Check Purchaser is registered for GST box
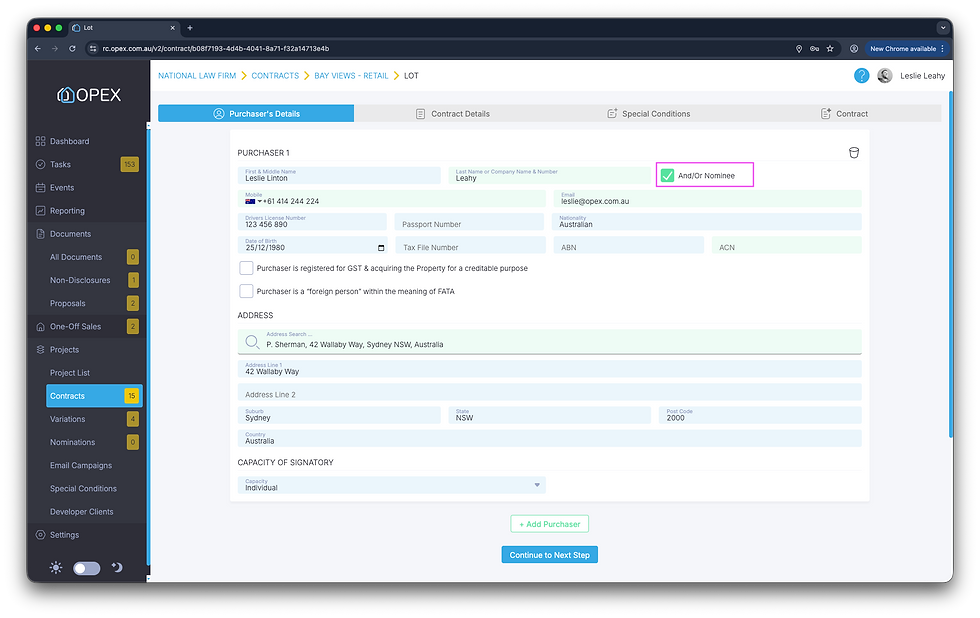Screen dimensions: 980x618 tap(246, 268)
